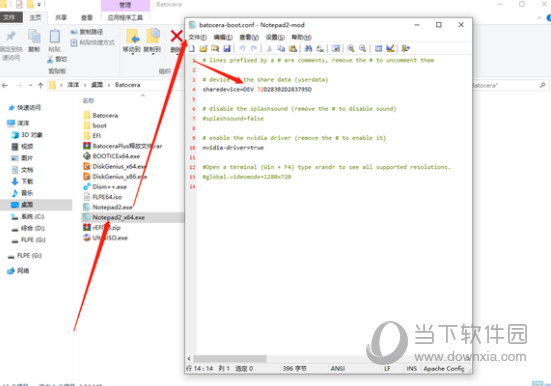Screen dimensions: 551x386
Task: Undo the last edit in Notepad2
Action: pos(242,49)
